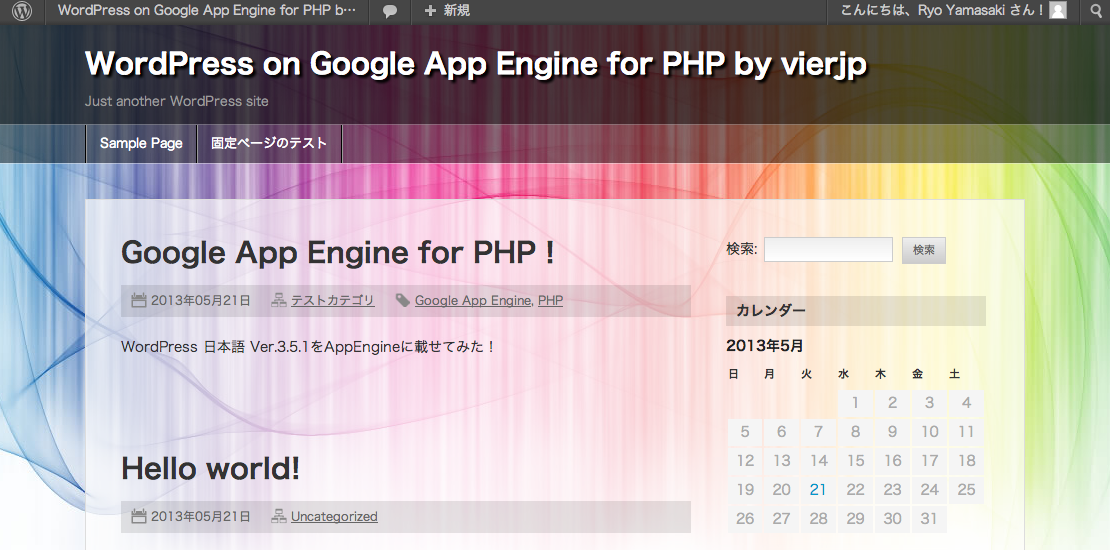Image resolution: width=1110 pixels, height=550 pixels.
Task: Click calendar day 31
Action: pos(929,519)
